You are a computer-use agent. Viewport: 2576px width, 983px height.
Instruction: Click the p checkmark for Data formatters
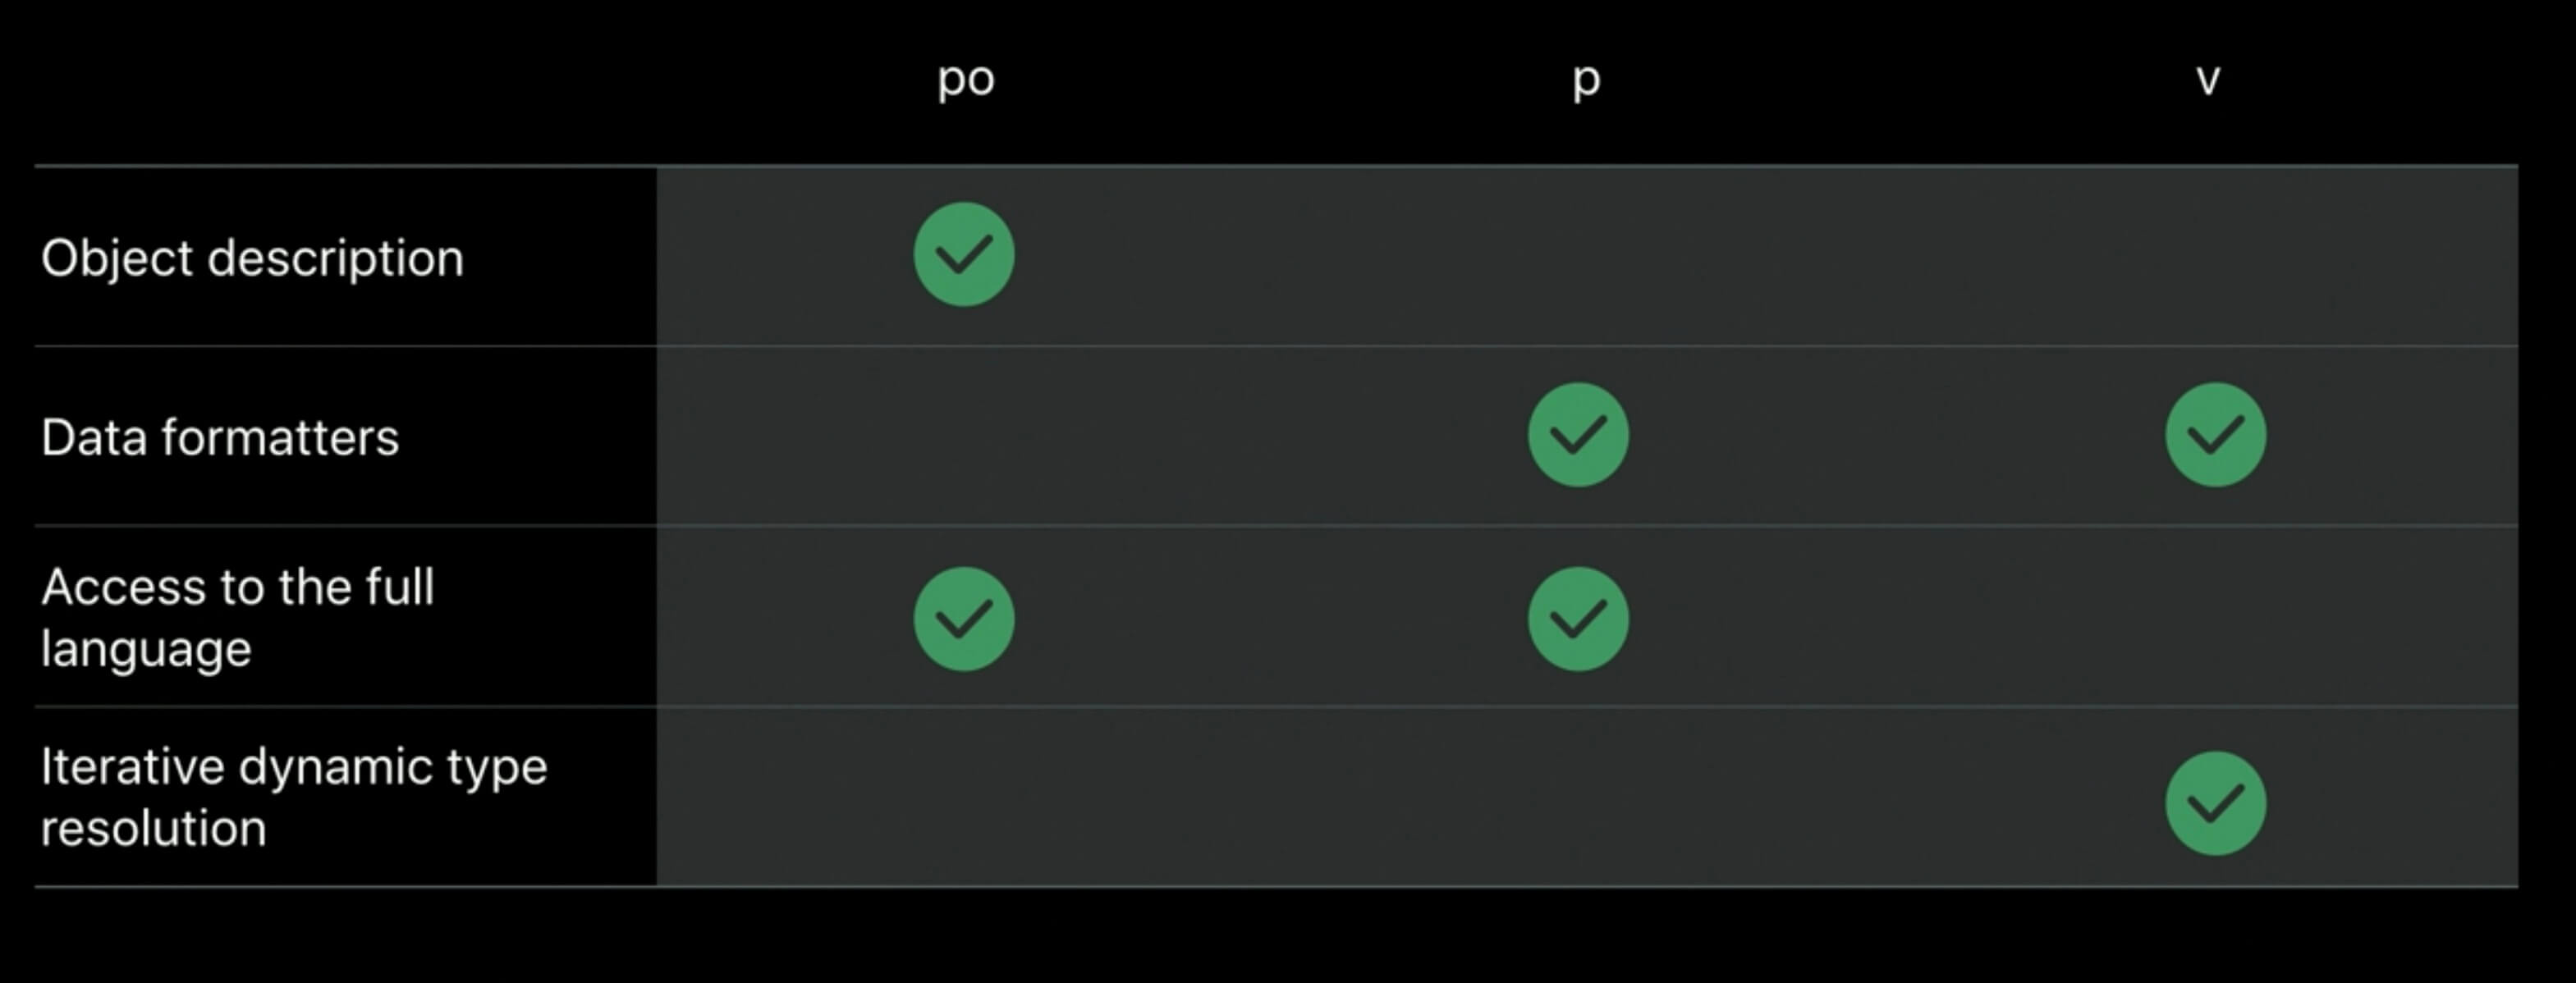coord(1578,435)
